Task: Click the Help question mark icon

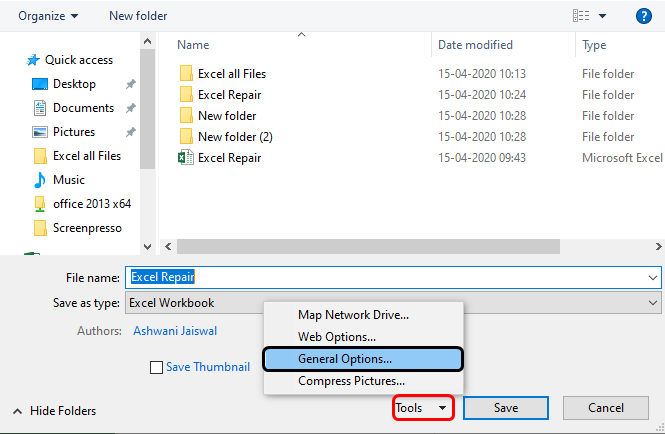Action: click(x=644, y=16)
